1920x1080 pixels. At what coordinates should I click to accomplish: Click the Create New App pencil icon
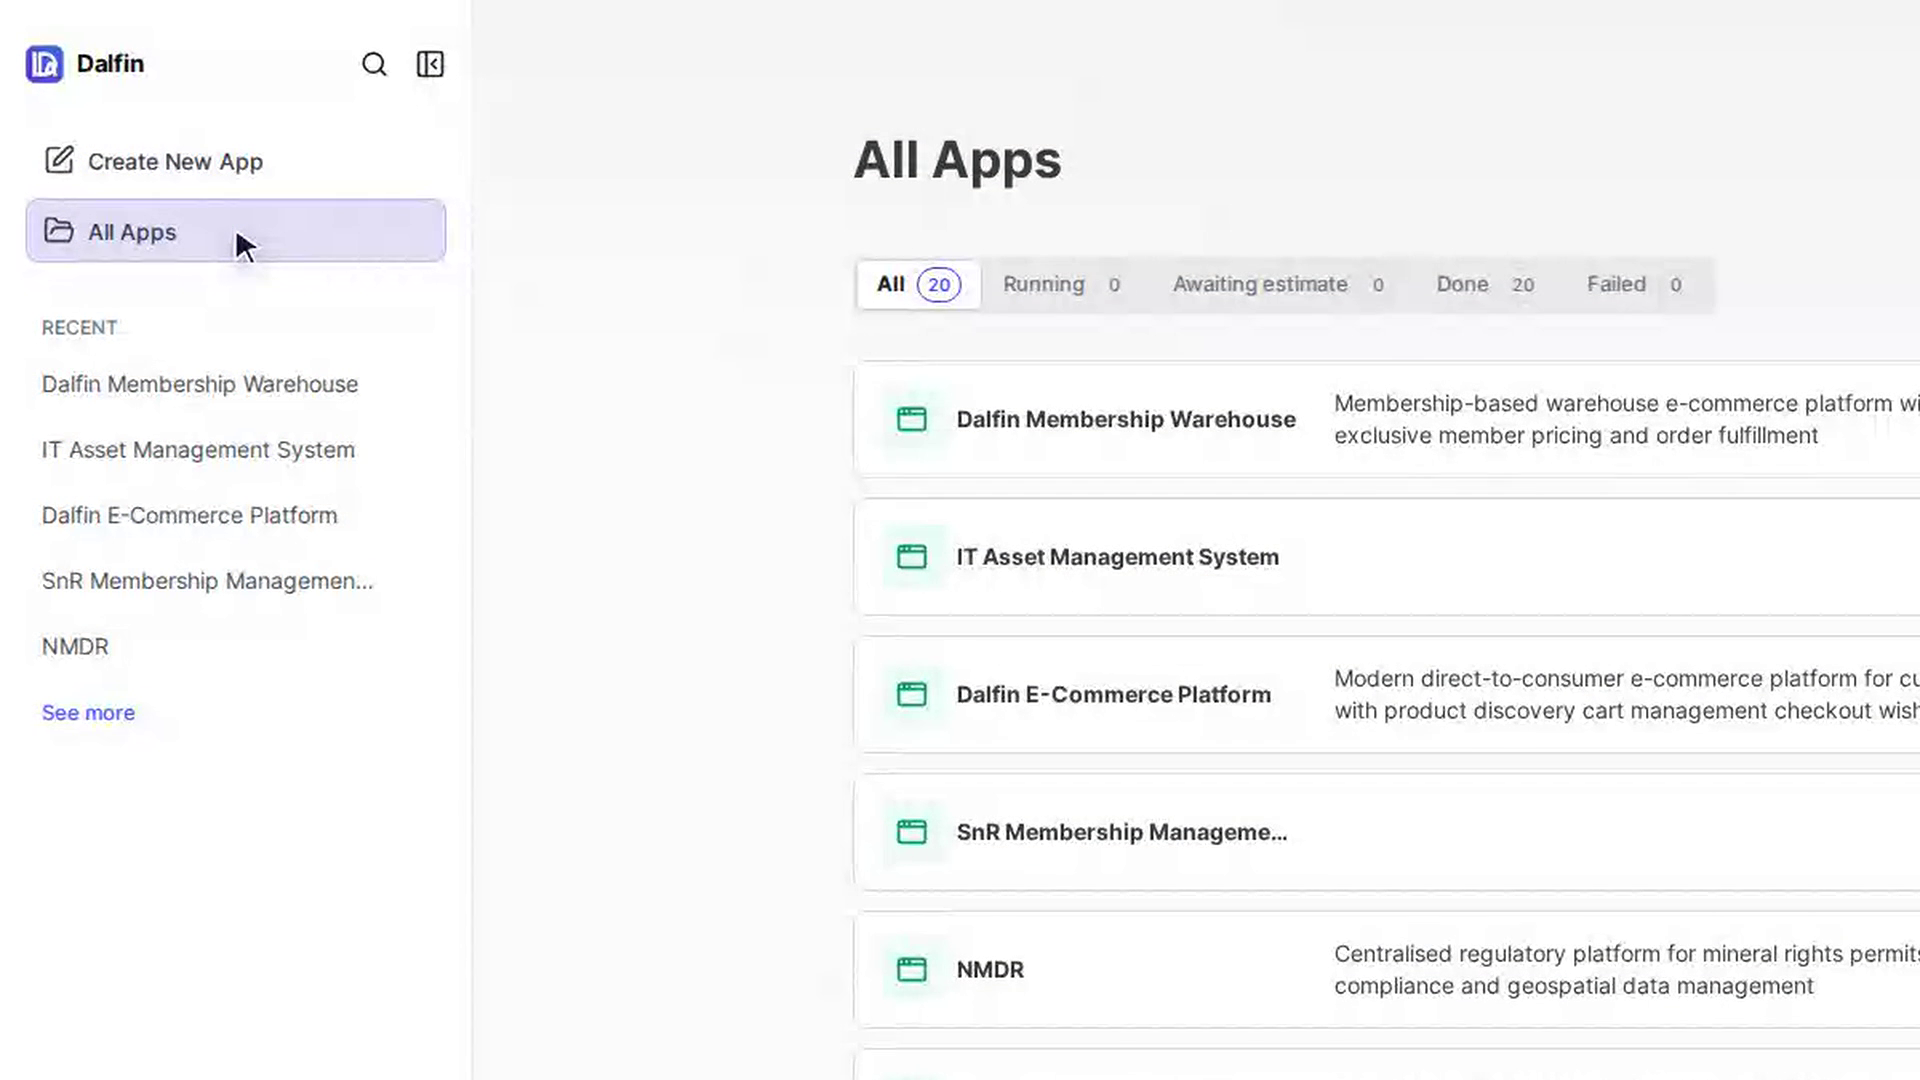click(x=59, y=160)
